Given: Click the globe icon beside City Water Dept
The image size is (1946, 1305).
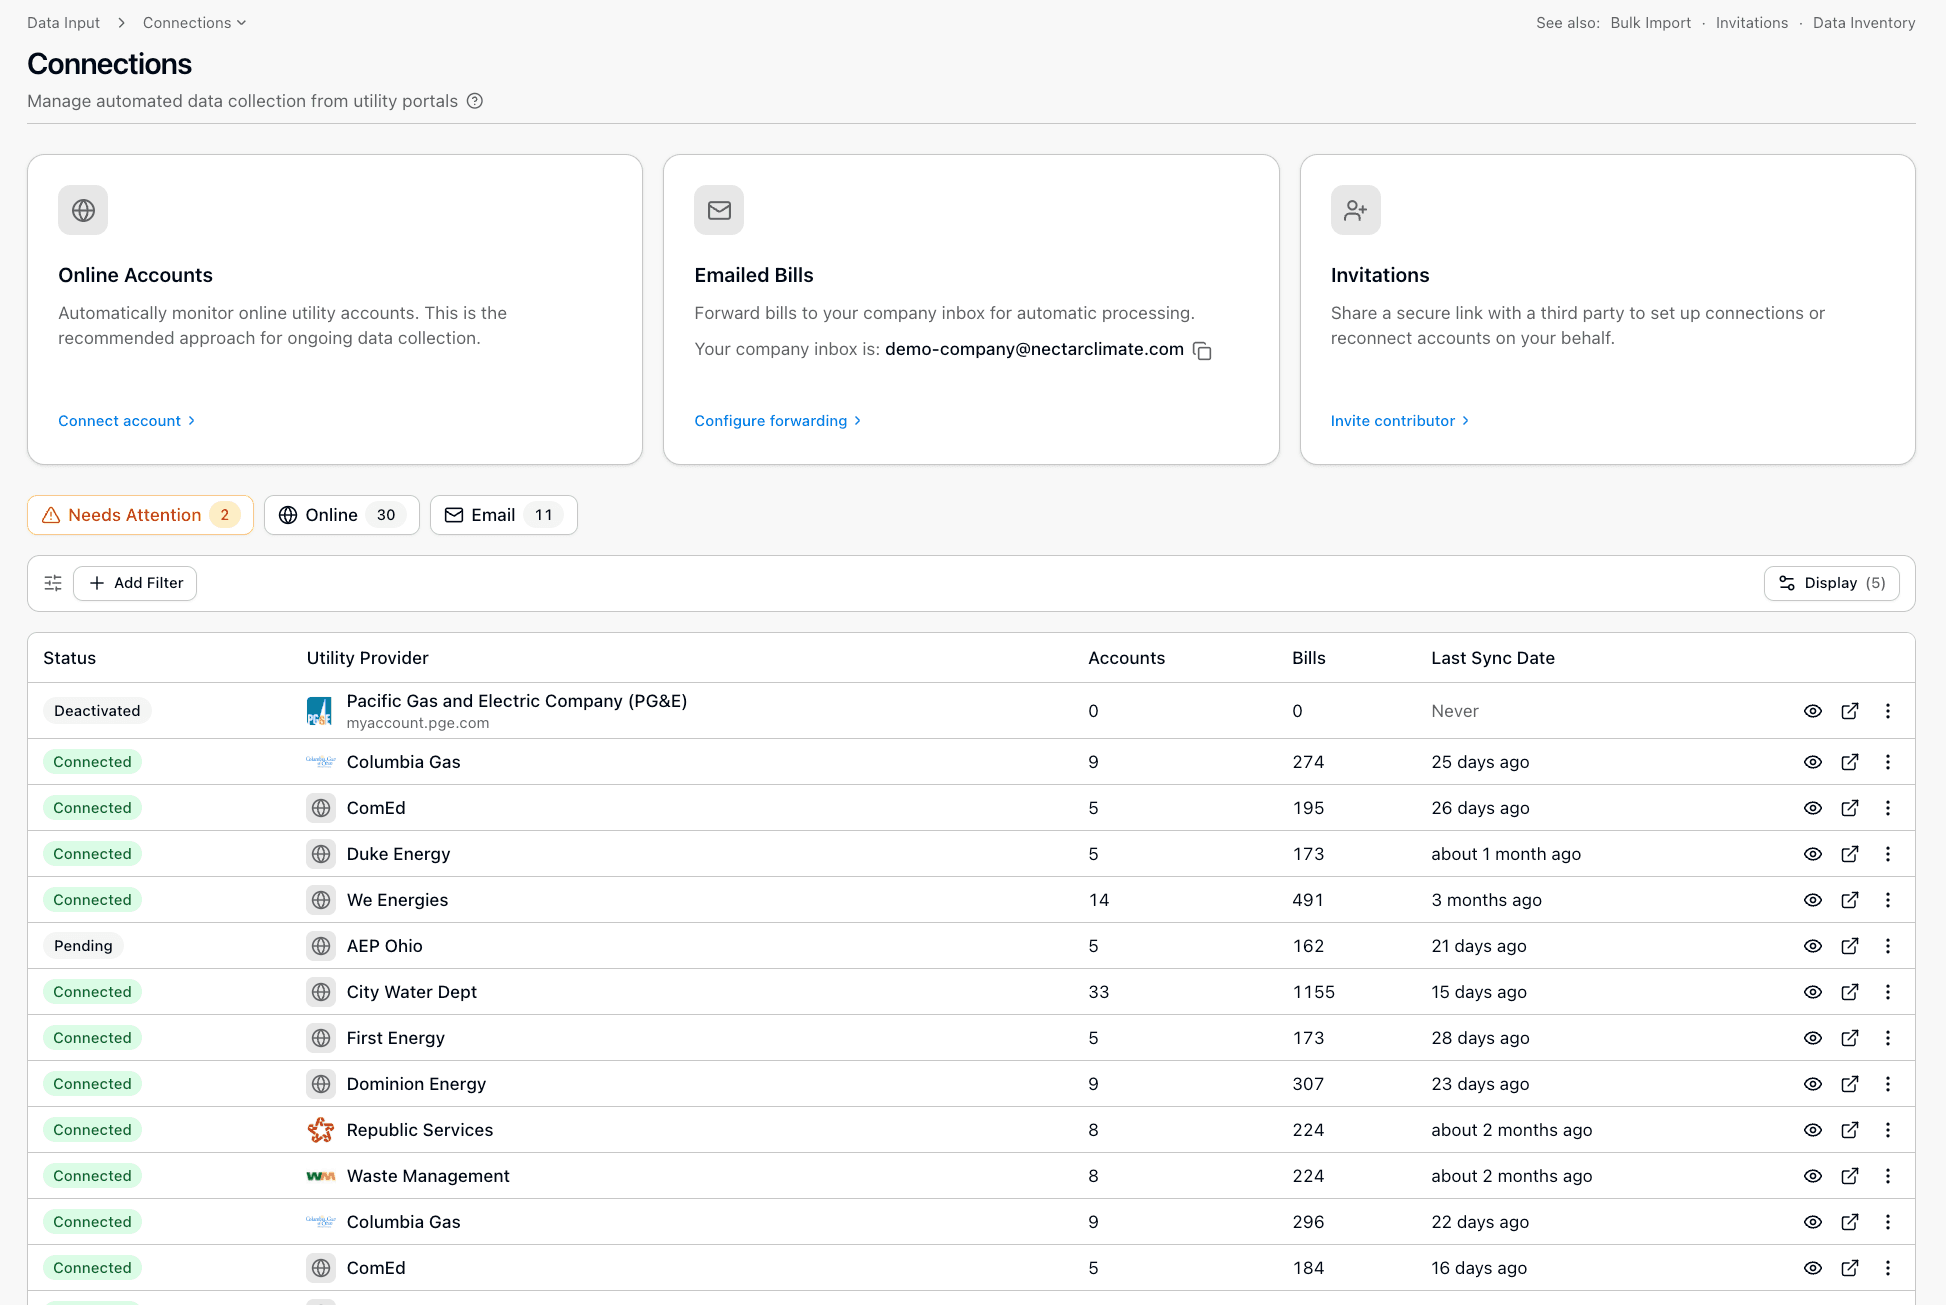Looking at the screenshot, I should pyautogui.click(x=320, y=992).
